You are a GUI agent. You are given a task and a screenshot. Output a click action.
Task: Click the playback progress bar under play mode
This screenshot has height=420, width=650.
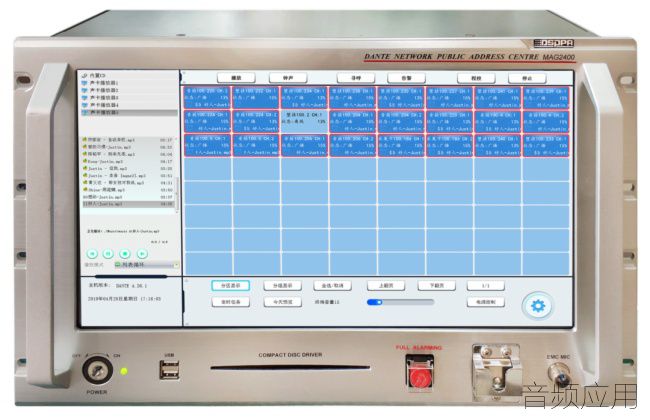pyautogui.click(x=131, y=276)
